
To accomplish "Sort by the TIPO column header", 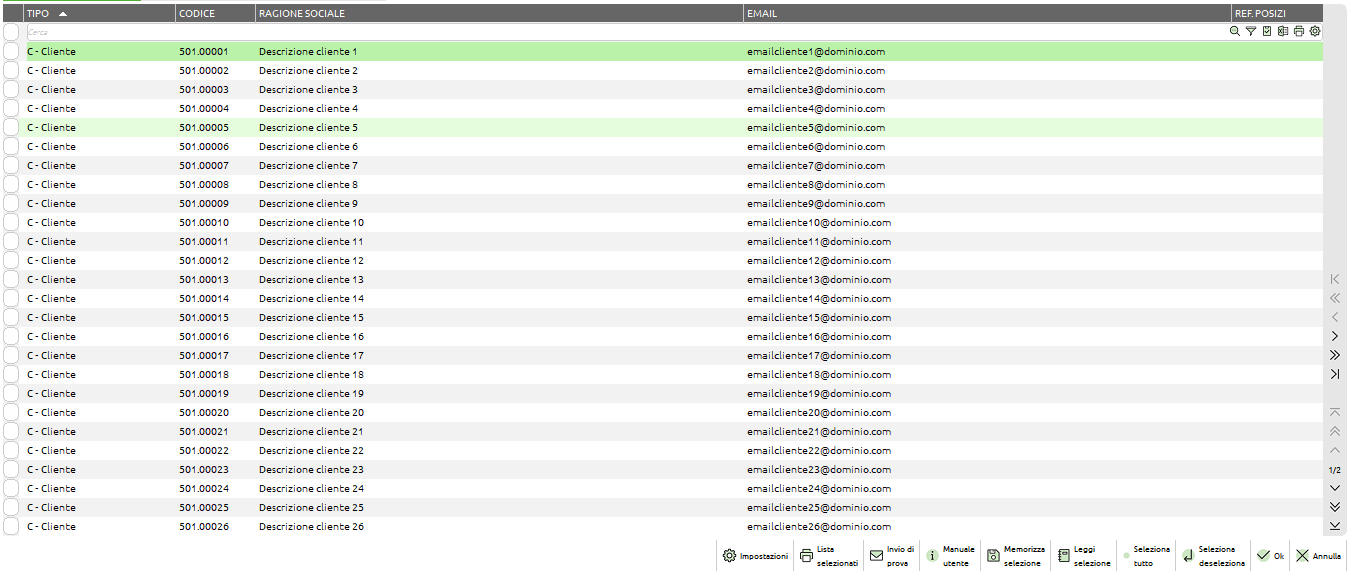I will 47,14.
